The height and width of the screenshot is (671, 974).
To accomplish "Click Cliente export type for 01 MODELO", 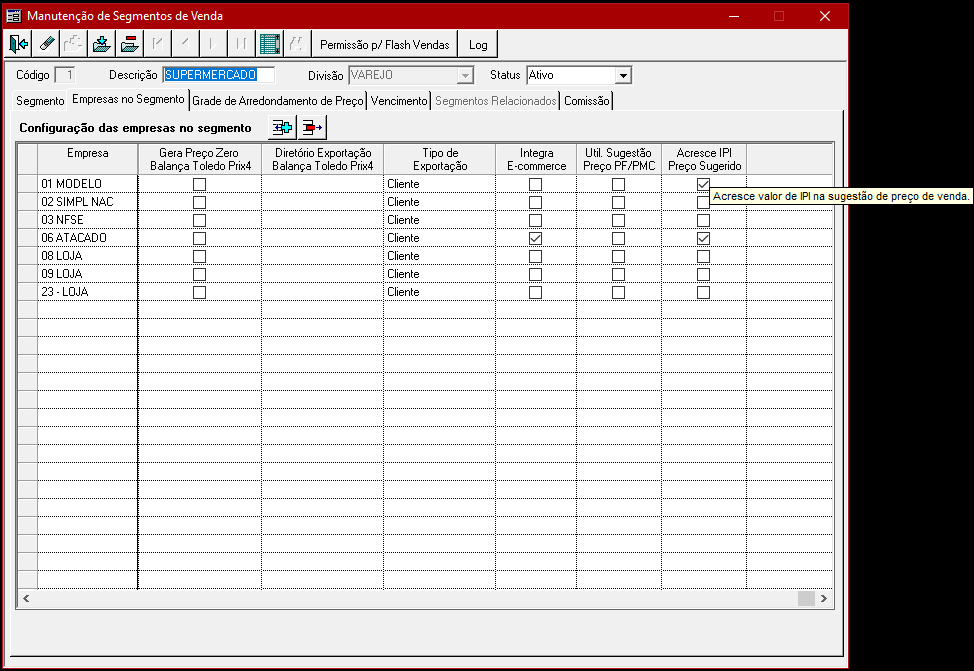I will [x=440, y=184].
